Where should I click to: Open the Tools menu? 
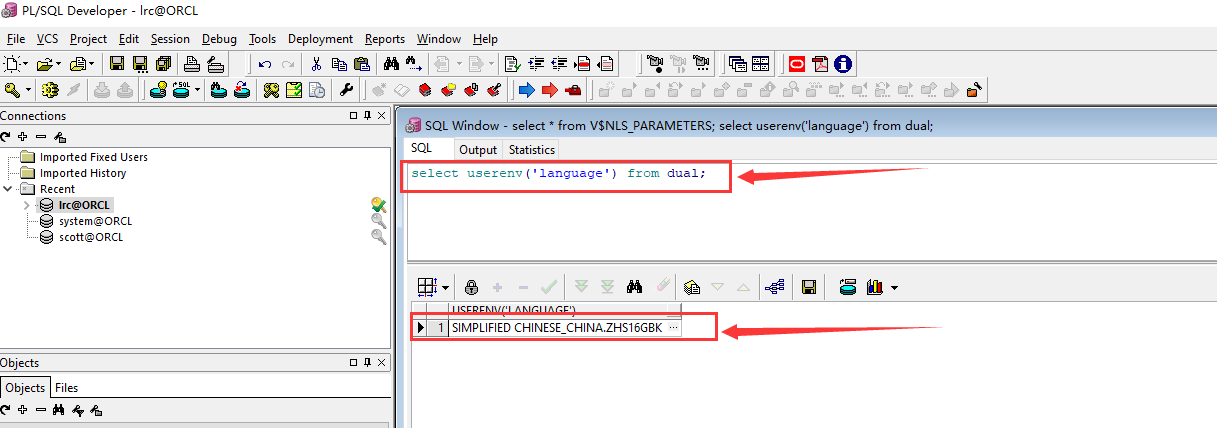[x=262, y=39]
